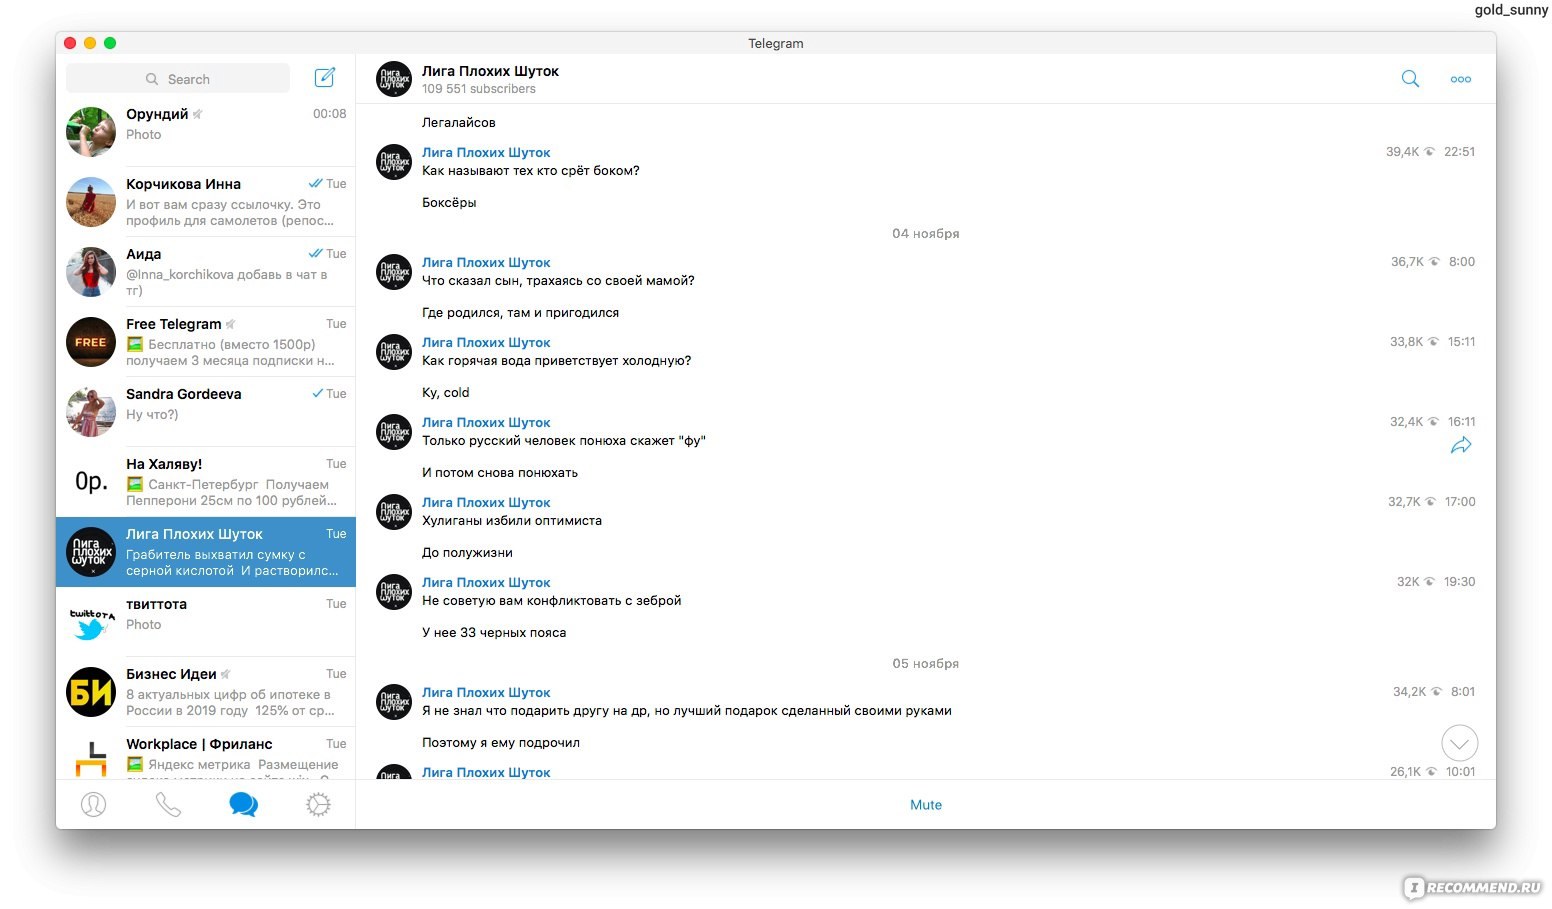Click the compose new message icon
Screen dimensions: 1552x909
tap(324, 78)
